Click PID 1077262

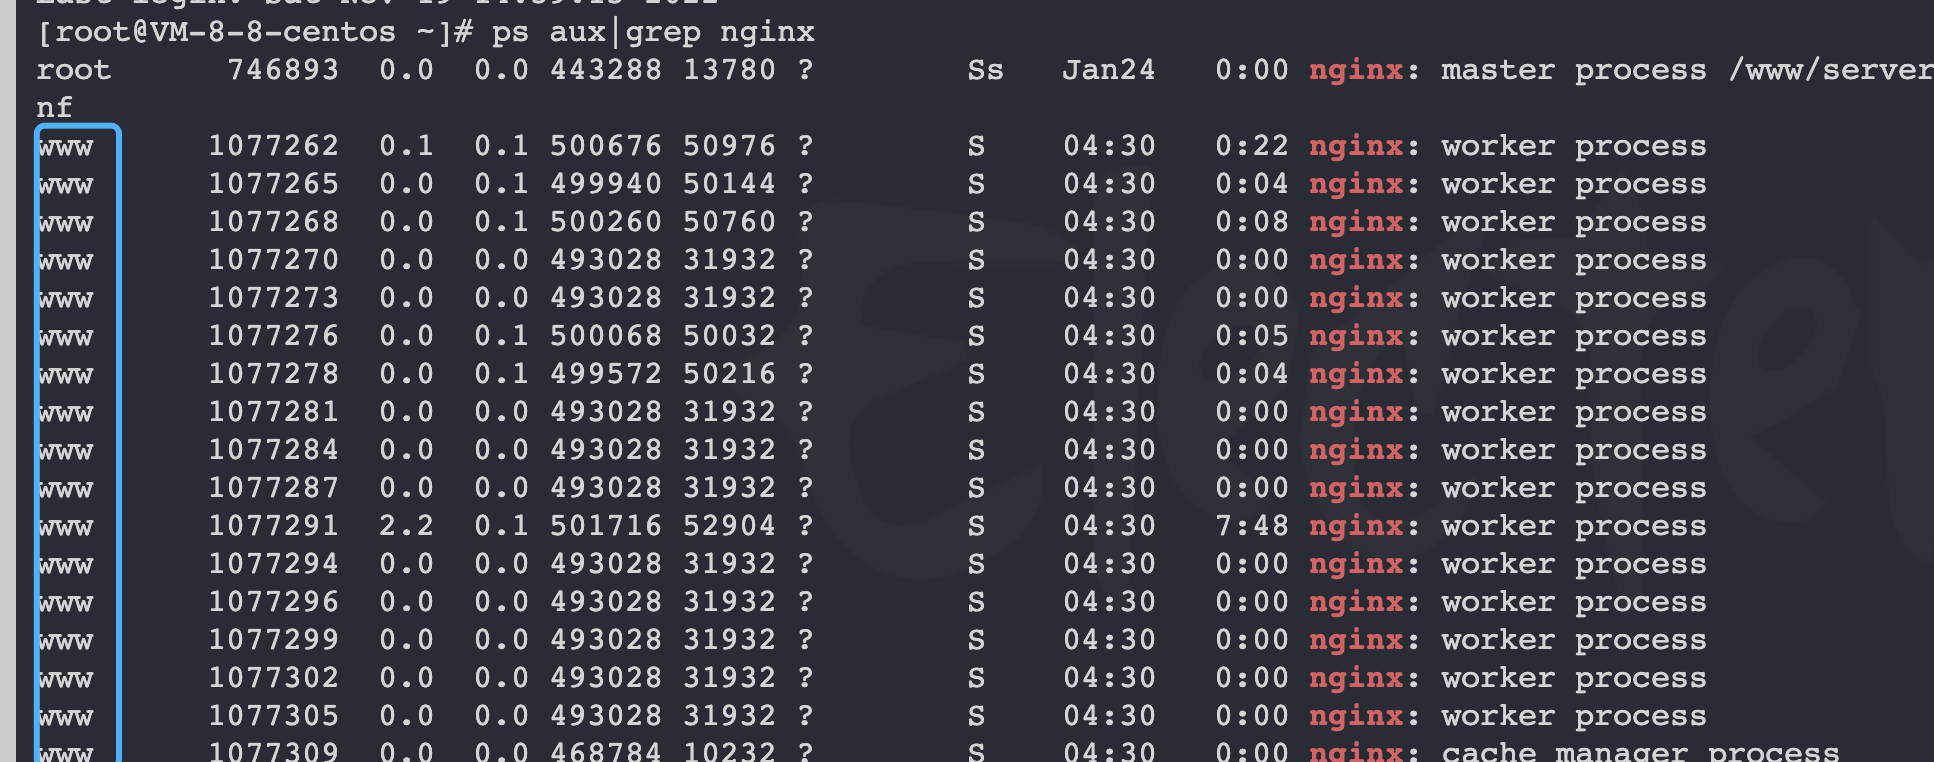[x=273, y=146]
